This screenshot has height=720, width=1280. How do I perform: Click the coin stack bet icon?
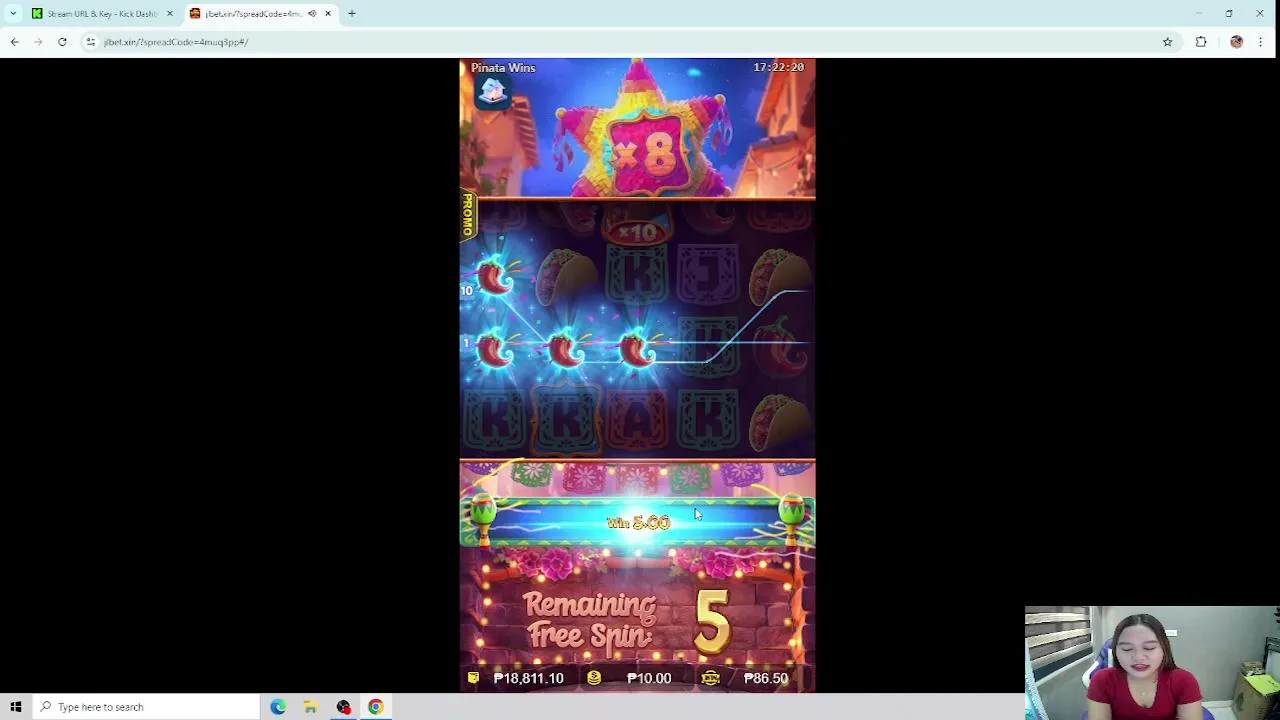[x=594, y=678]
